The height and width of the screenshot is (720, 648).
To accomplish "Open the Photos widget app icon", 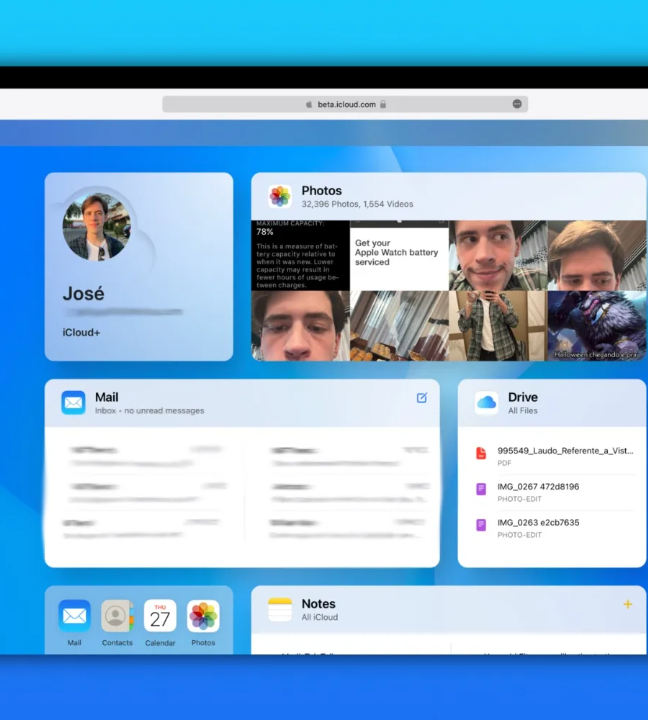I will click(x=280, y=197).
